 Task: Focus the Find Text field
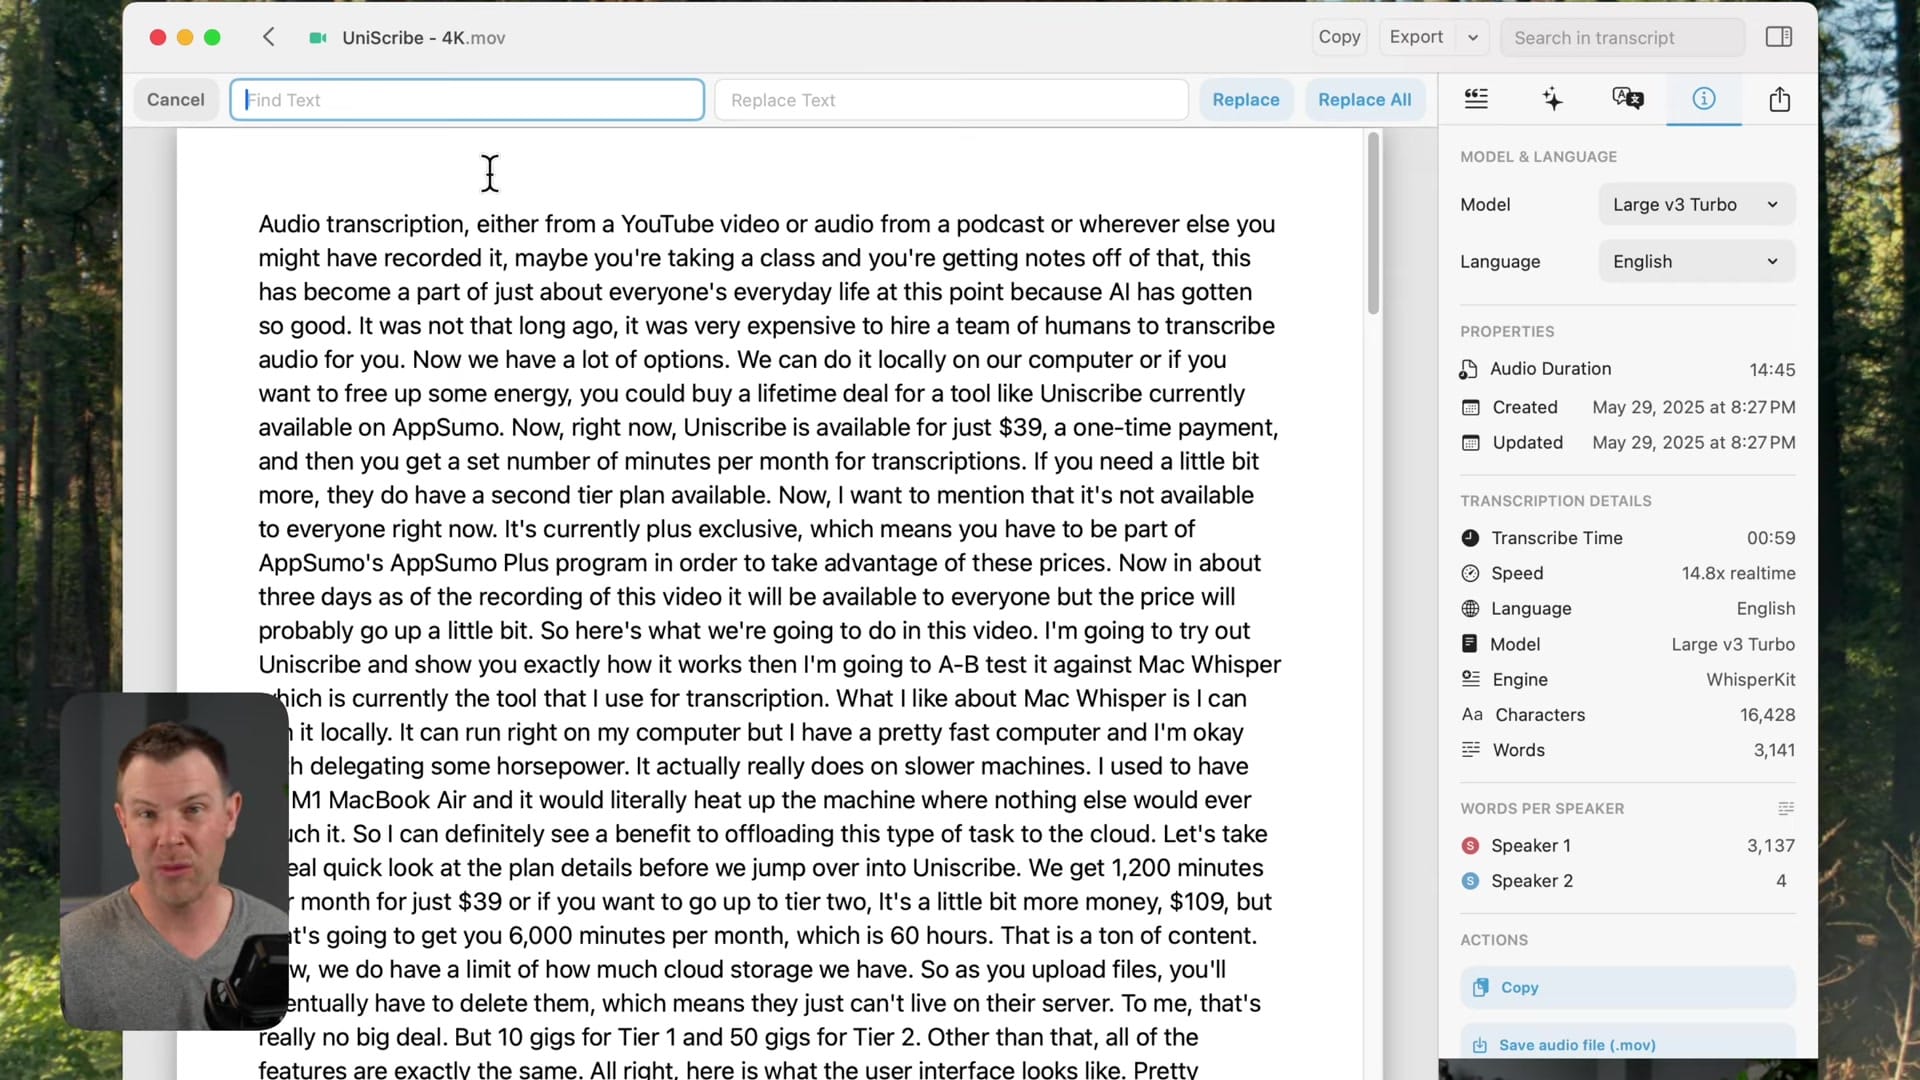(467, 100)
